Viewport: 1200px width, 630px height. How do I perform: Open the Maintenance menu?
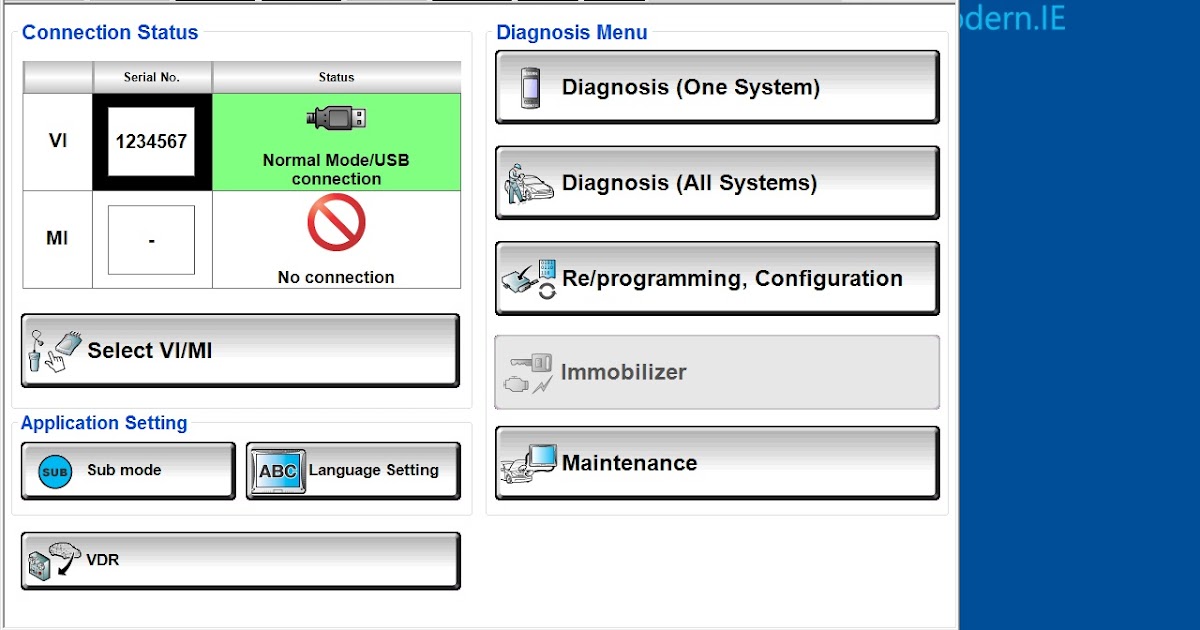coord(716,462)
